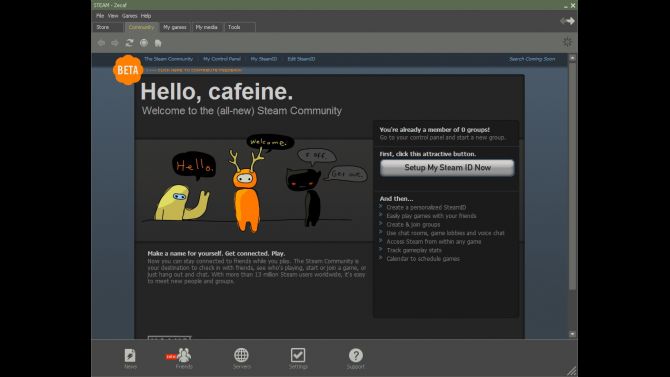This screenshot has height=377, width=670.
Task: Click Welcome to the (all-new) Steam Community
Action: click(x=242, y=111)
